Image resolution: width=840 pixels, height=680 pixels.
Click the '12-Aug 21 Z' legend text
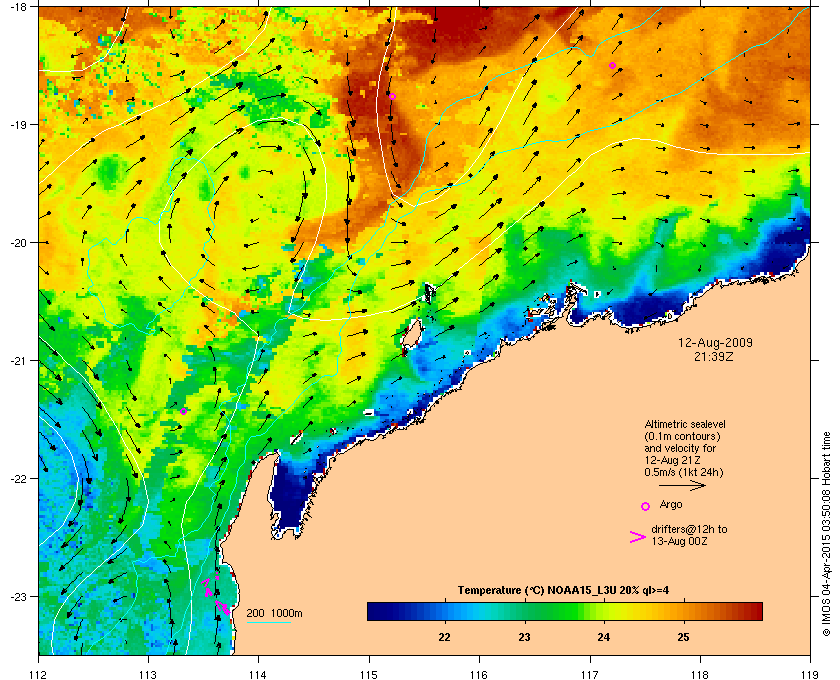click(x=672, y=460)
